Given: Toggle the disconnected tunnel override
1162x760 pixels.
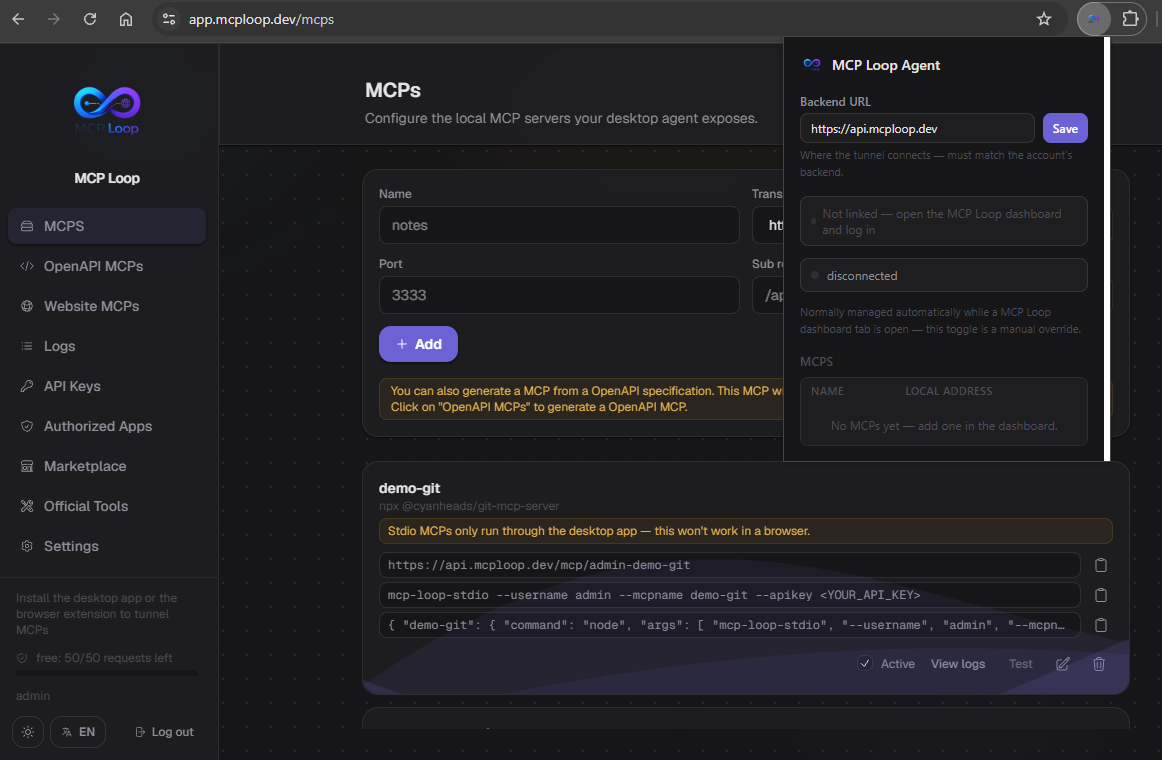Looking at the screenshot, I should tap(943, 276).
